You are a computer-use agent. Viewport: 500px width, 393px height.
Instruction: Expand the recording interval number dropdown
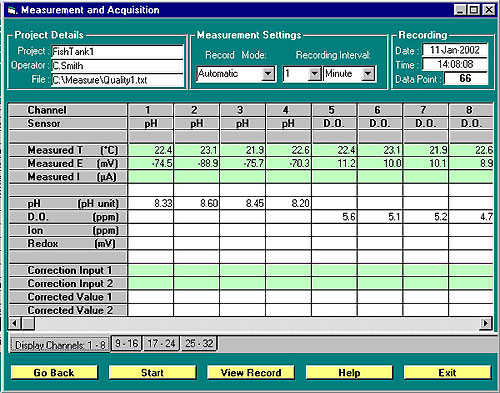[x=314, y=74]
